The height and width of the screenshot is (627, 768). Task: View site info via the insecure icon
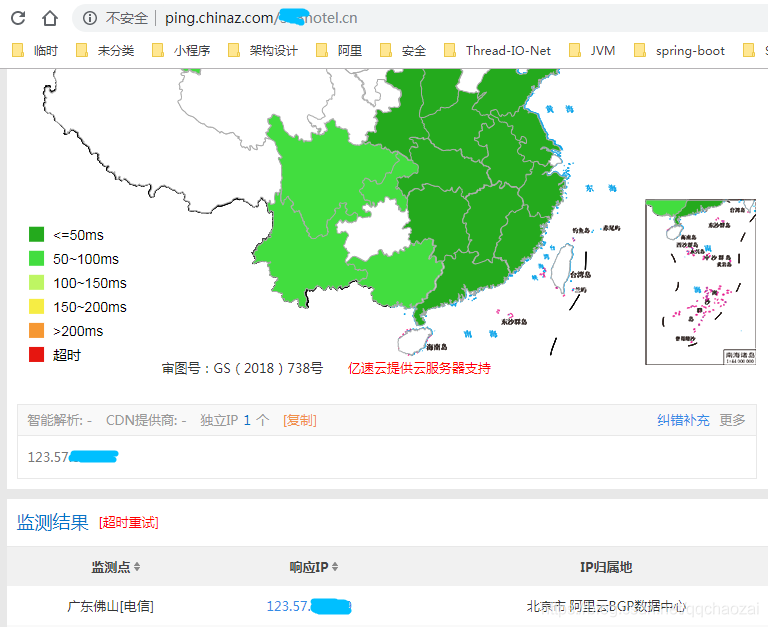click(90, 18)
